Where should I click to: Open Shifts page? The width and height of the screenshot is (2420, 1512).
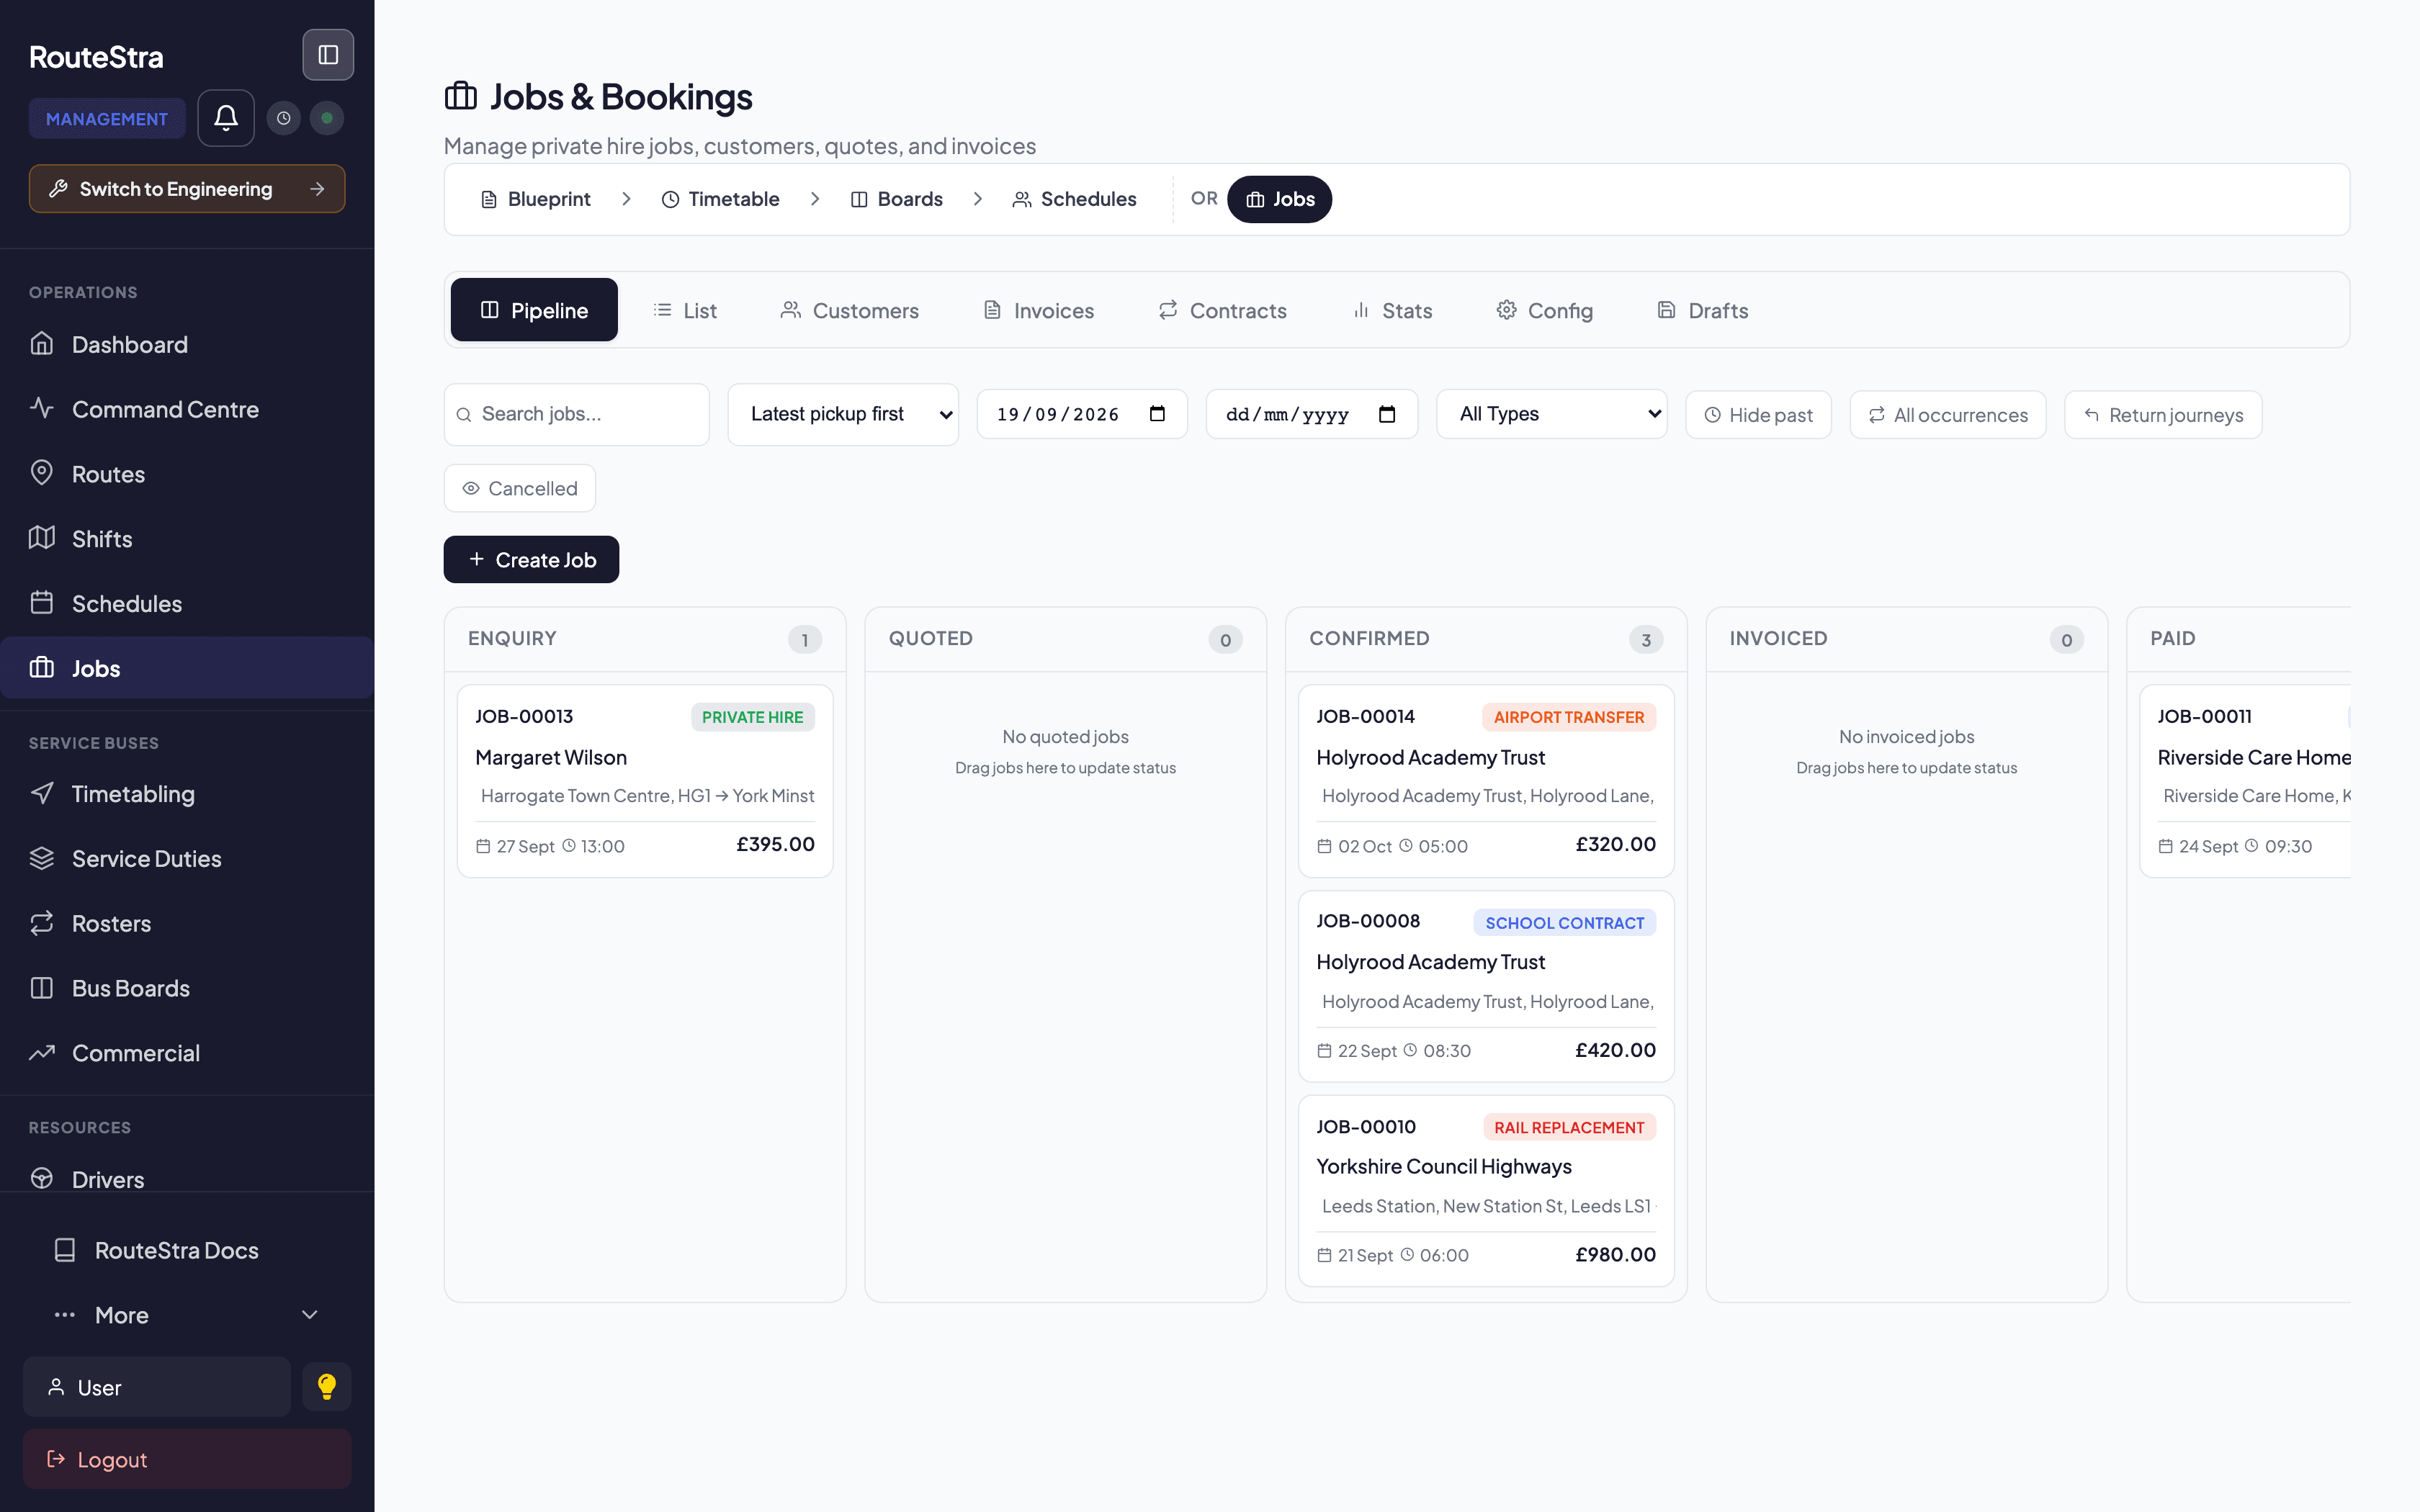(187, 539)
